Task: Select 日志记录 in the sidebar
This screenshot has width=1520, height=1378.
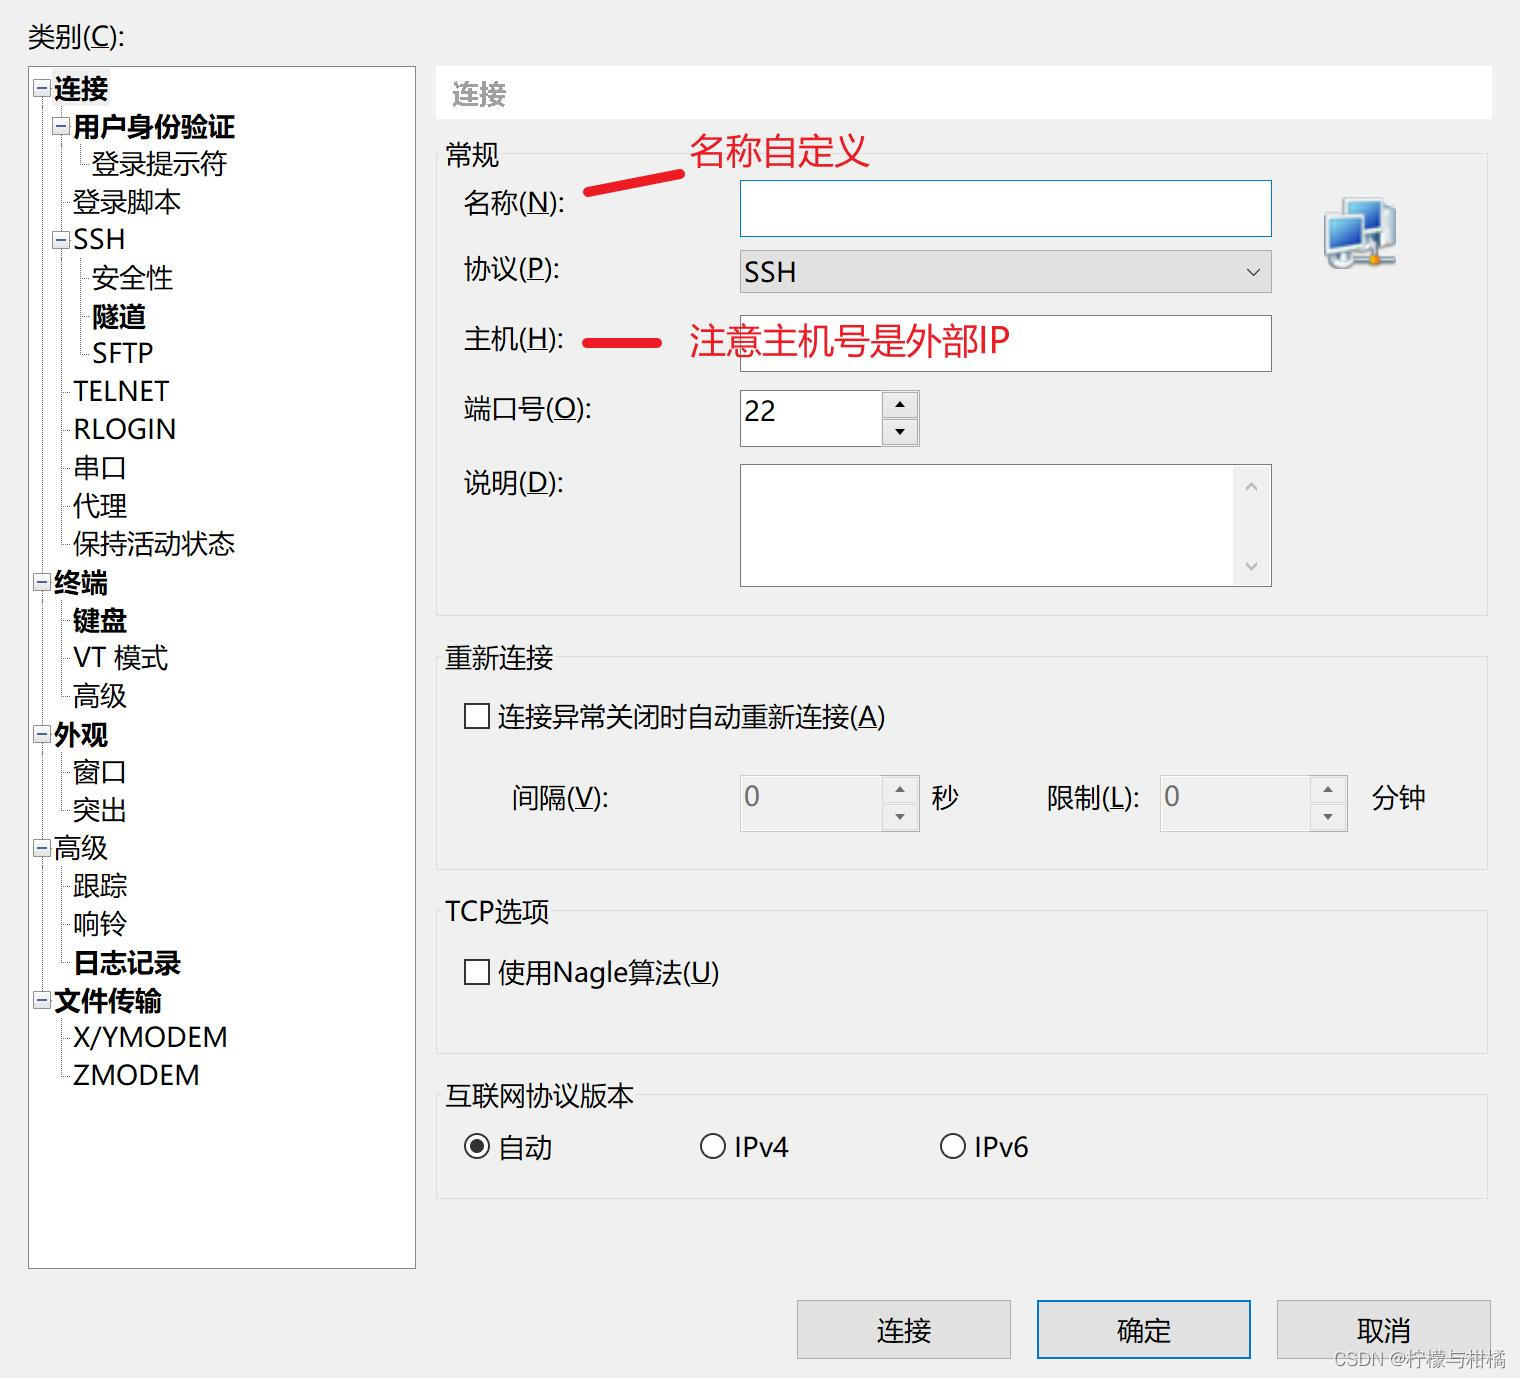Action: (126, 962)
